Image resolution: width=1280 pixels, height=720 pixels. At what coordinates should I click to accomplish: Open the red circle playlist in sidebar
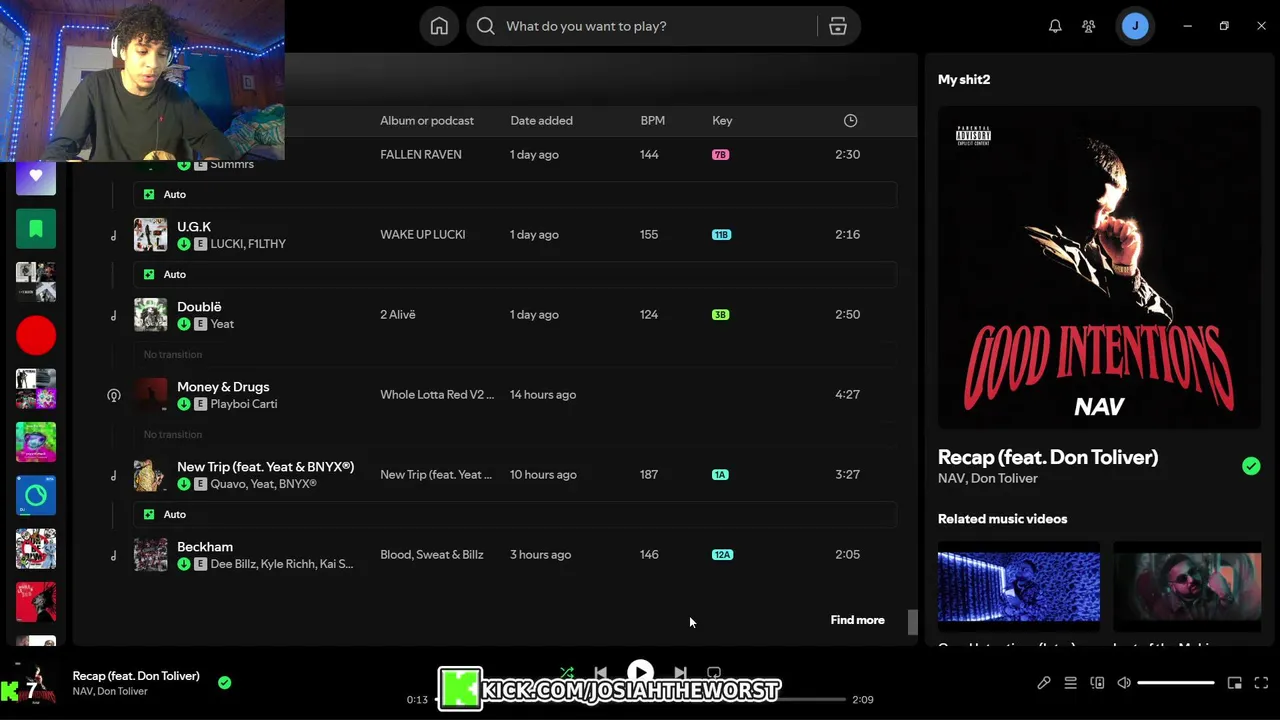click(x=36, y=335)
